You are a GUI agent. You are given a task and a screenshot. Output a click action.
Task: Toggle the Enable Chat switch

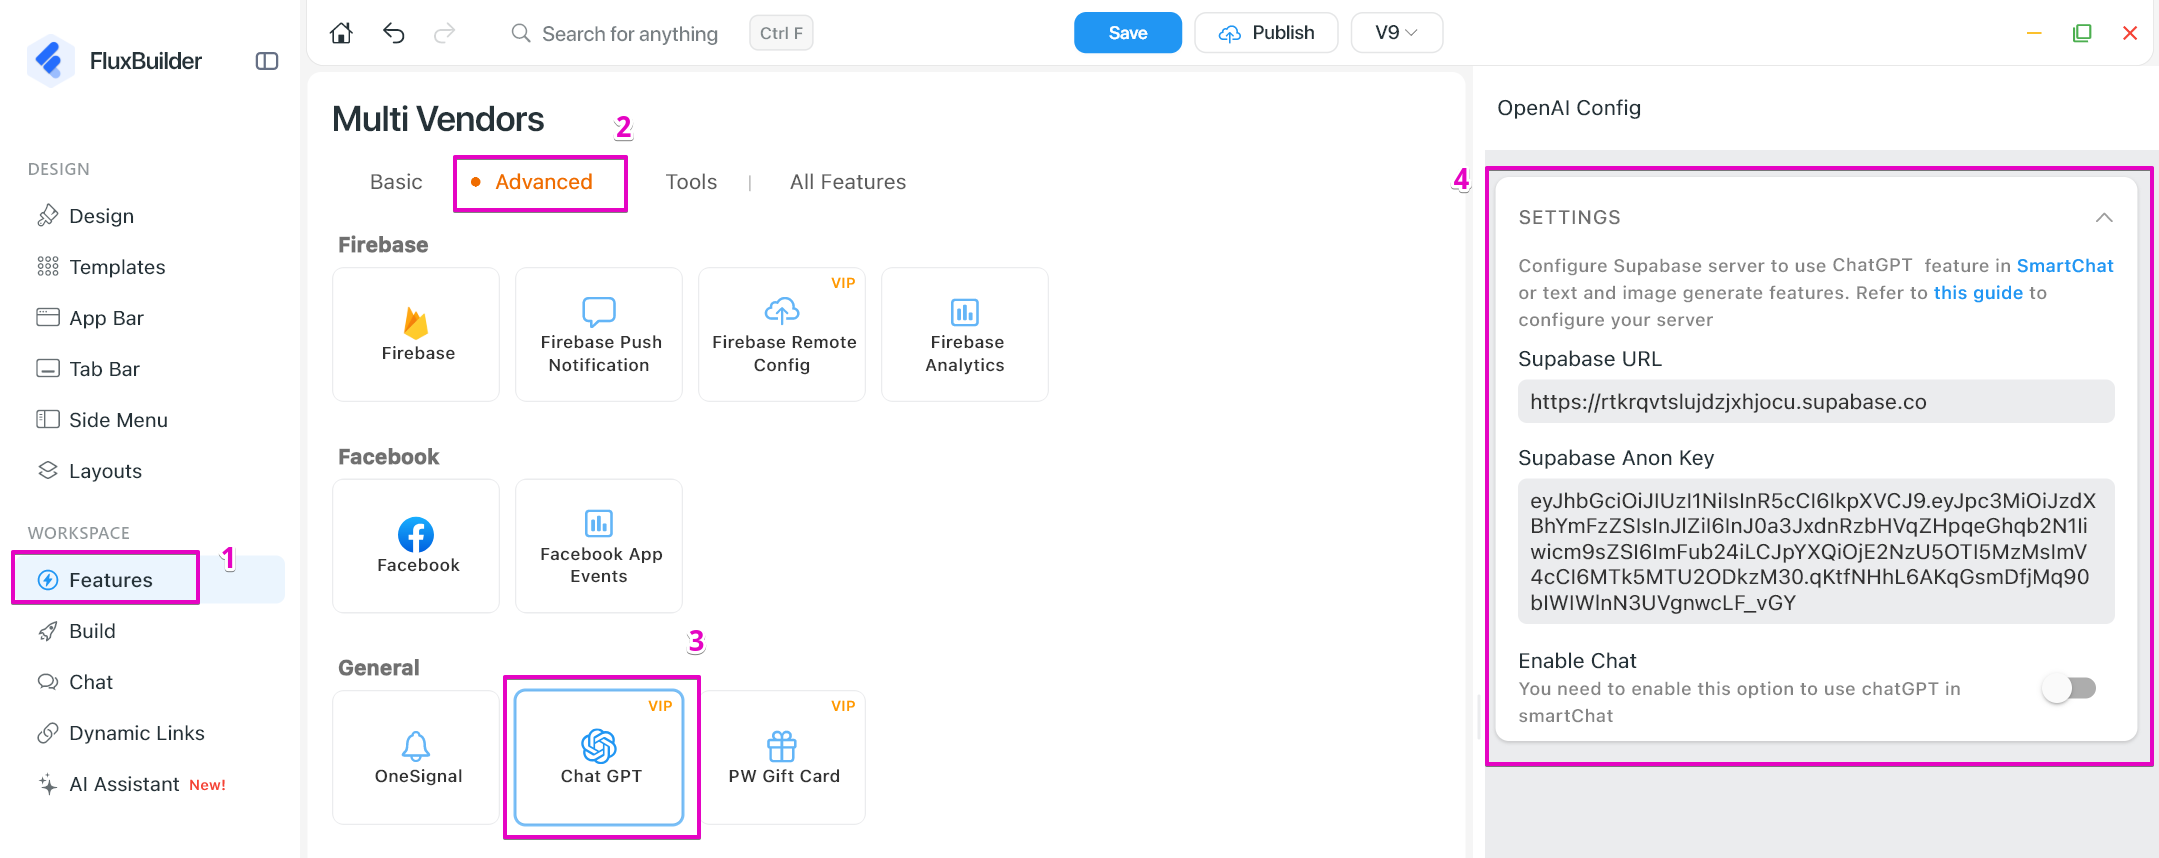(x=2070, y=688)
